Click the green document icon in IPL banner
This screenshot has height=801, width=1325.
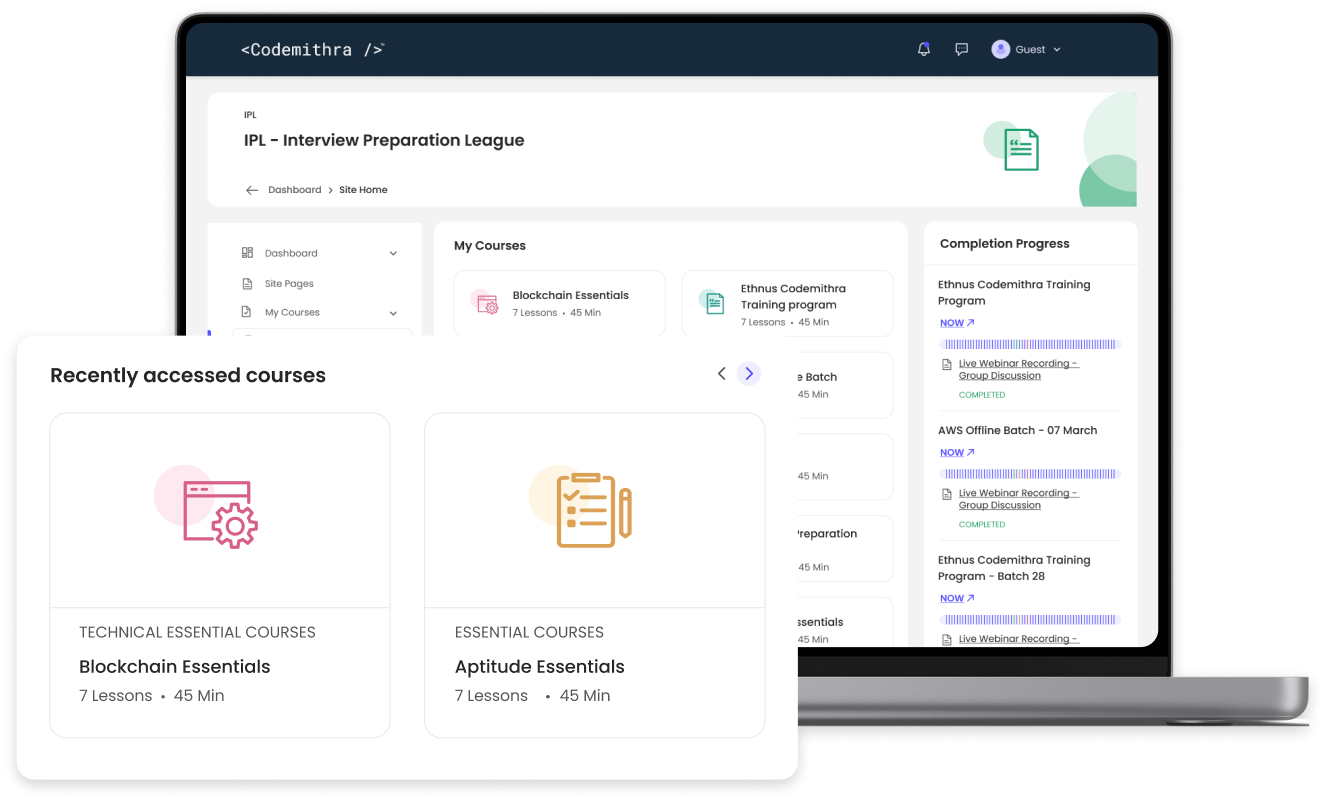[1021, 150]
